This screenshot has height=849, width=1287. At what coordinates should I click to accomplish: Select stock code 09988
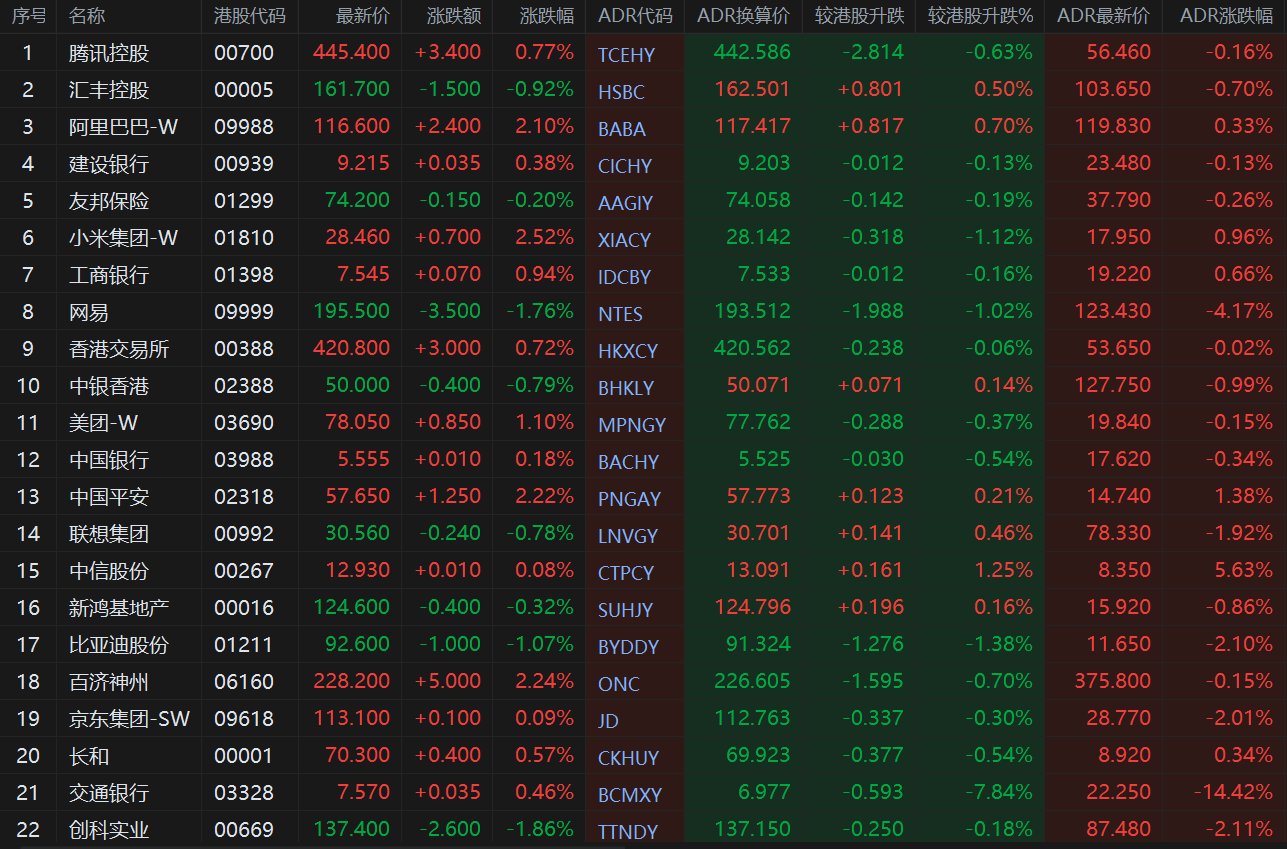point(243,127)
